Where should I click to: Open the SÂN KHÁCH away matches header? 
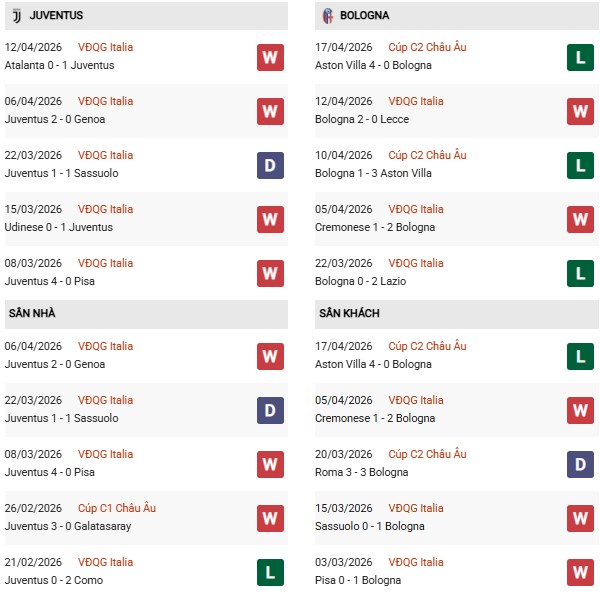[349, 314]
